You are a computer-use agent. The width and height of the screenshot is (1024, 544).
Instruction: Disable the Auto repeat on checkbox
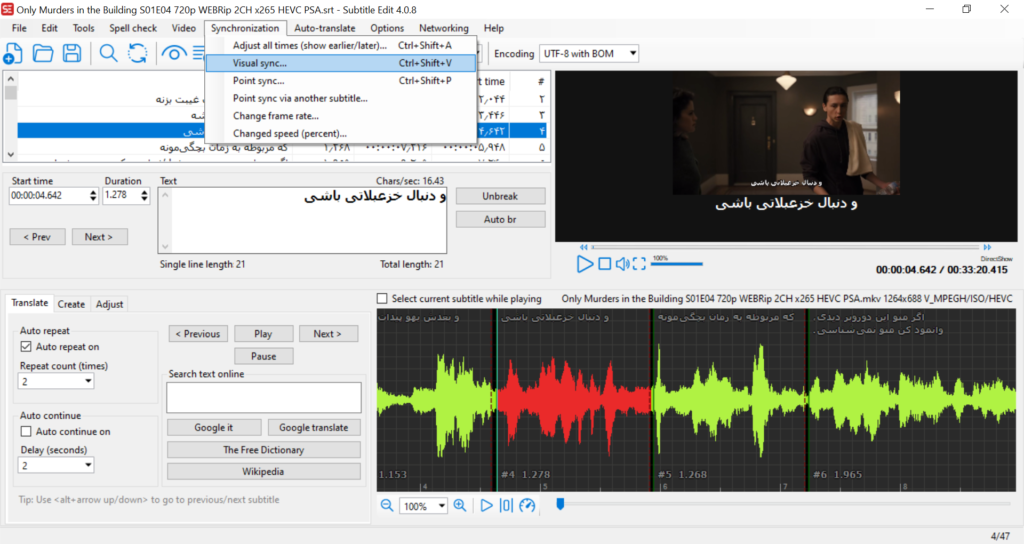pos(27,347)
